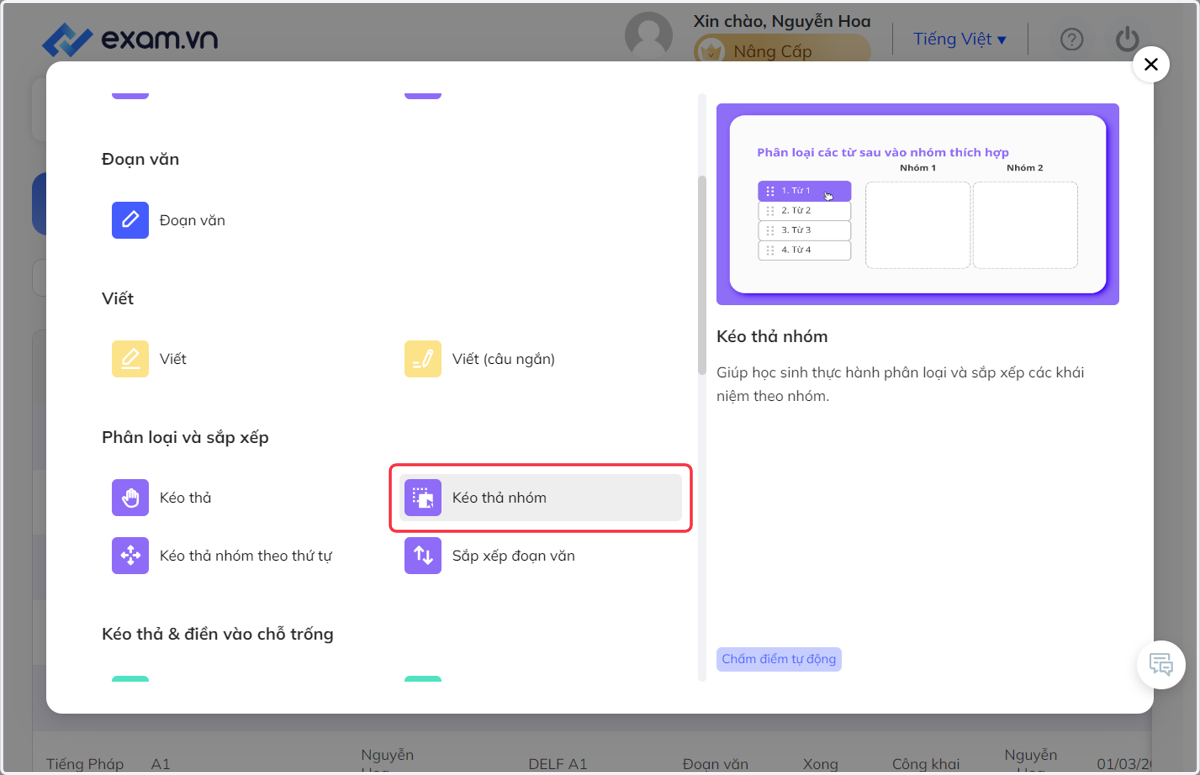Click the Tiếng Pháp cell in background table
The height and width of the screenshot is (775, 1200).
85,764
